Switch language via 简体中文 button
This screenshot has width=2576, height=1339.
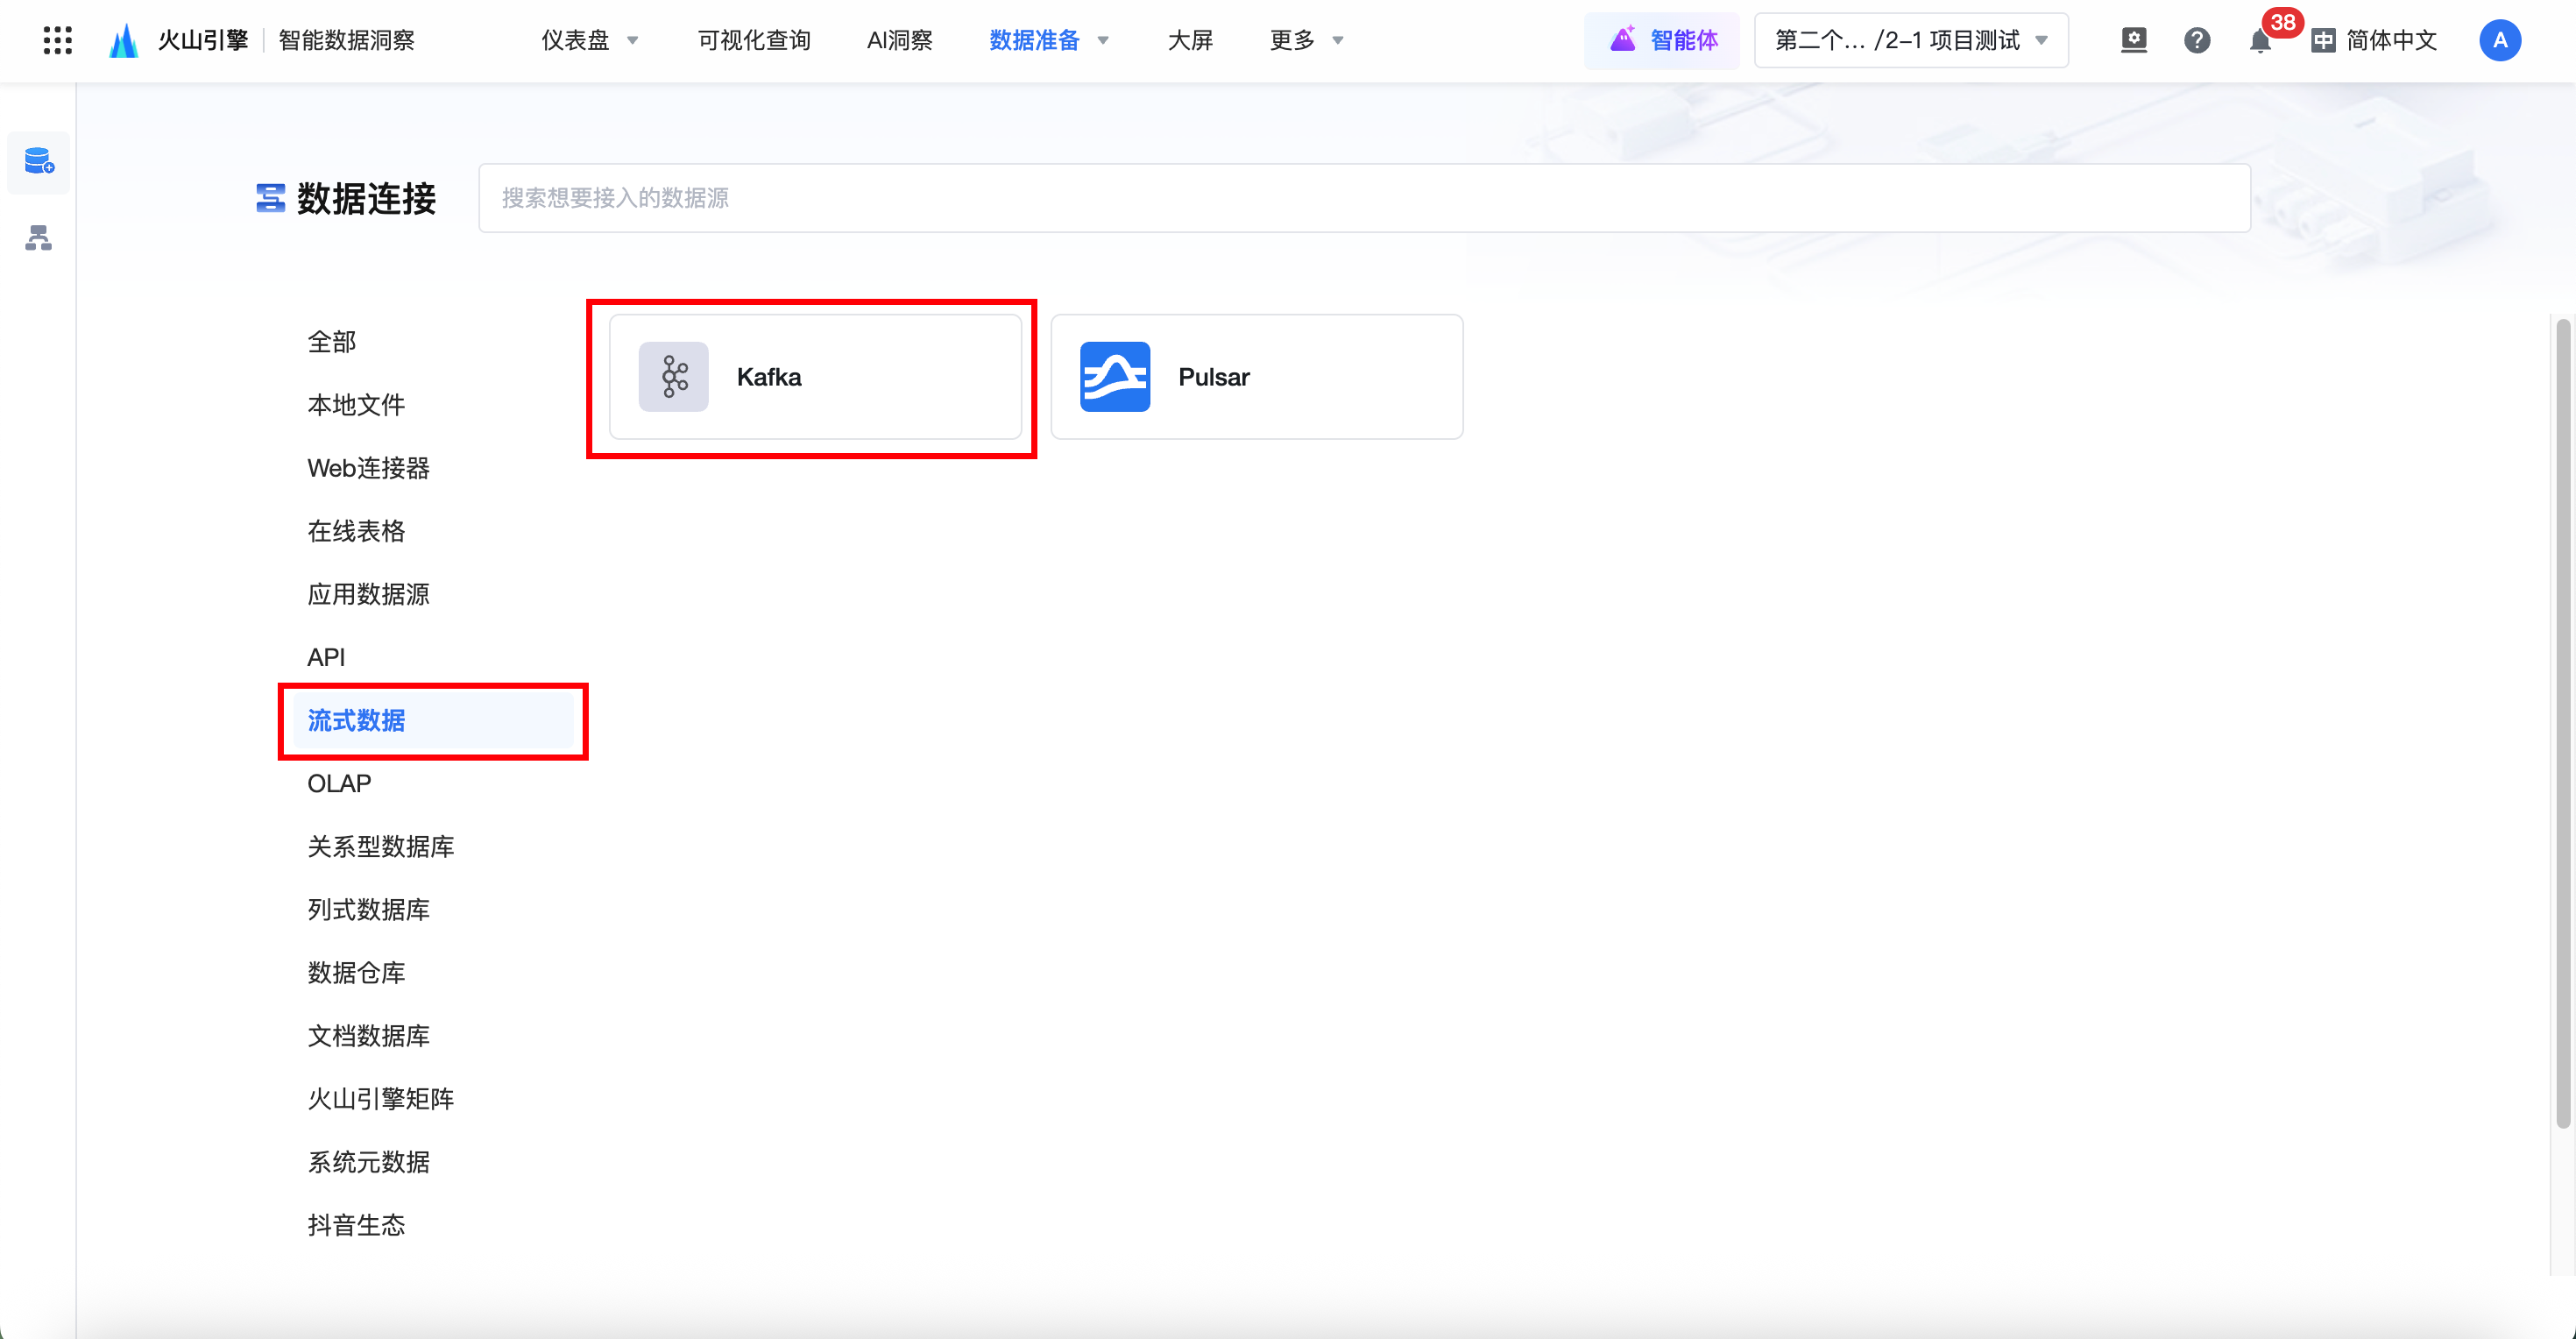(x=2375, y=41)
